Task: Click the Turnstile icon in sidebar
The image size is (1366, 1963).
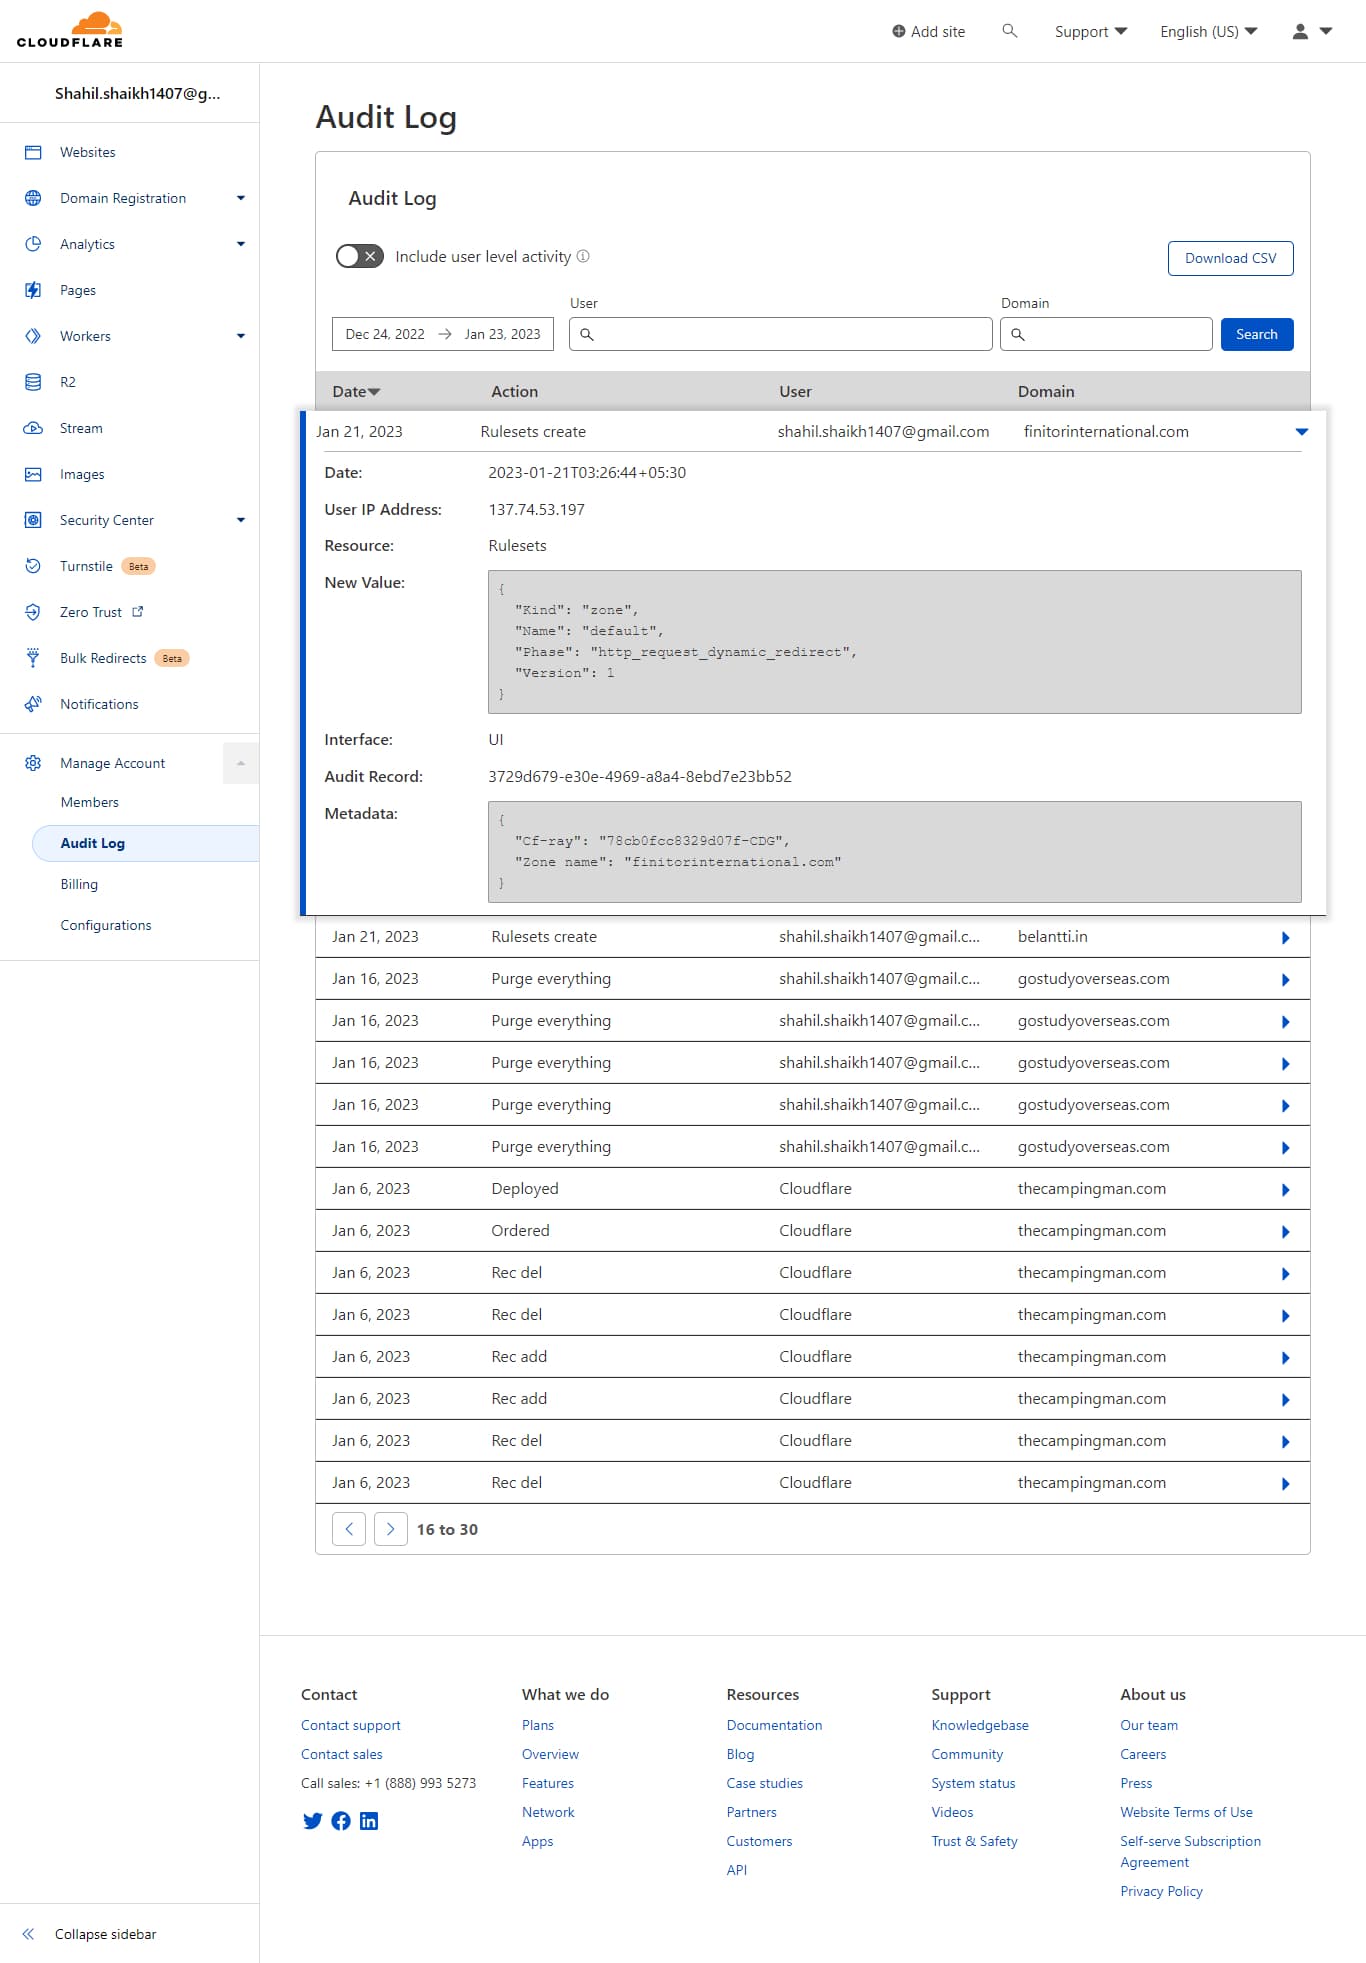Action: click(33, 566)
